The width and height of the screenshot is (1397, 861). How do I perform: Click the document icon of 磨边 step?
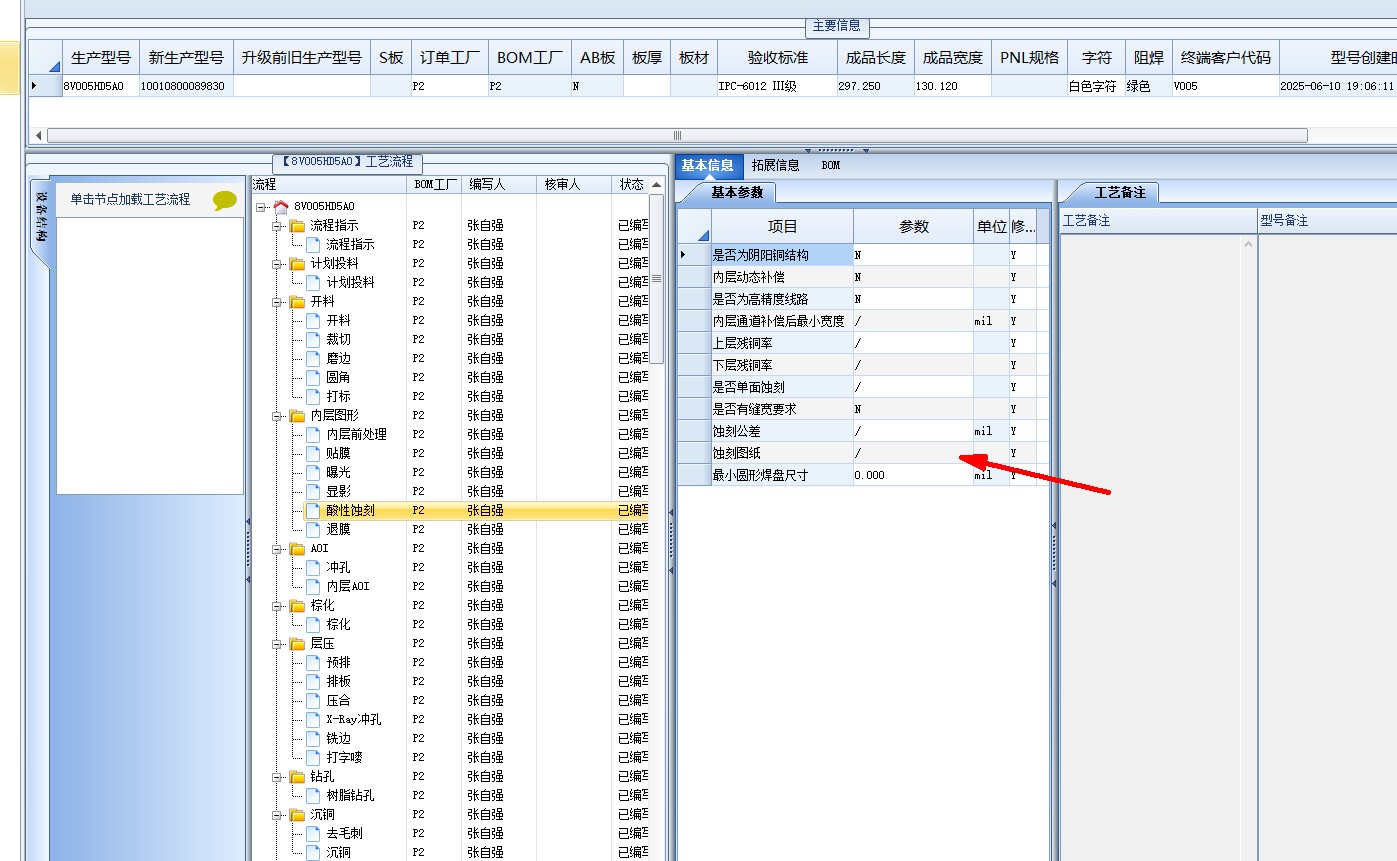coord(313,358)
